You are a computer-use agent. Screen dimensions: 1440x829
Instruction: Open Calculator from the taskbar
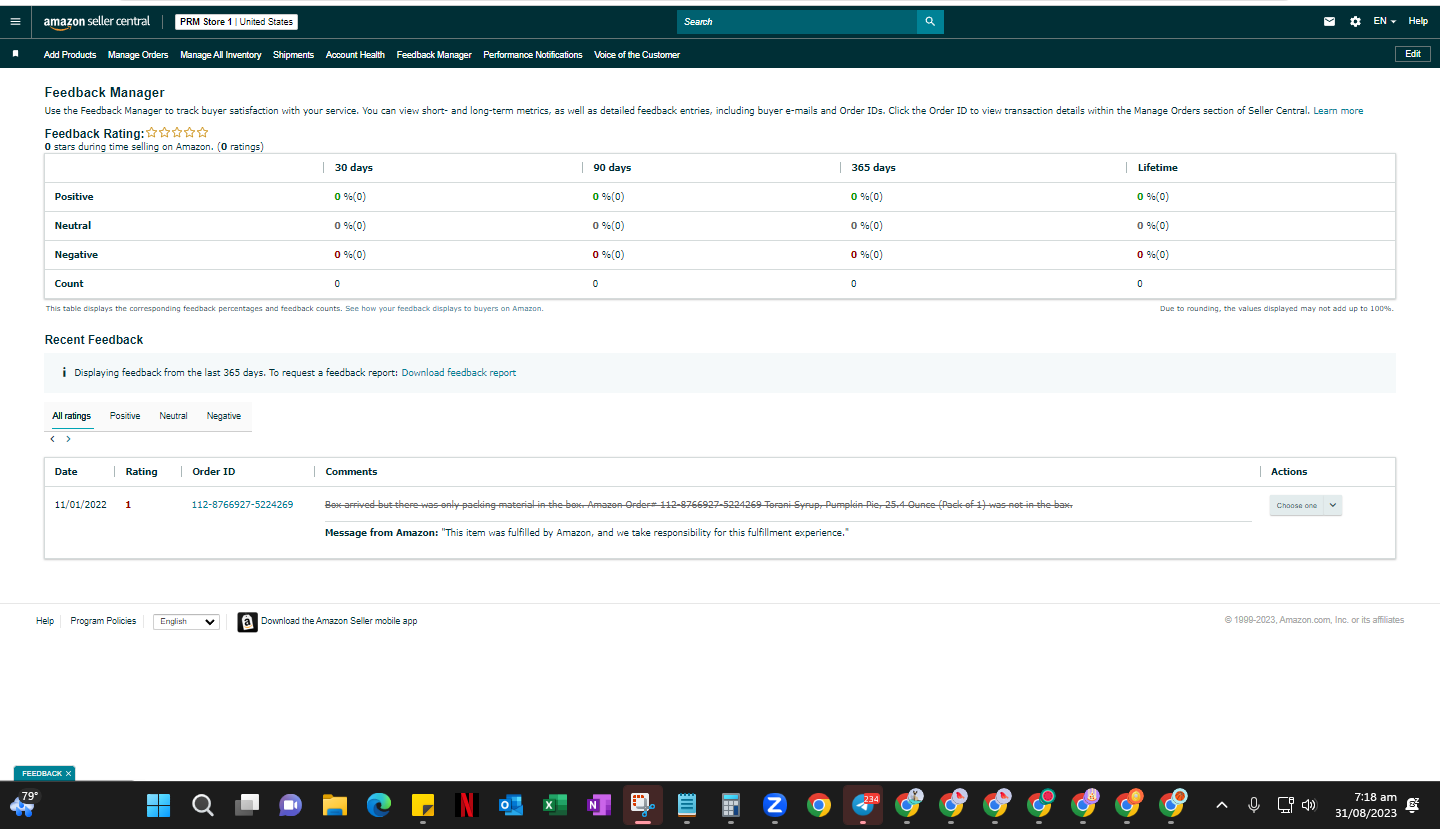coord(730,805)
